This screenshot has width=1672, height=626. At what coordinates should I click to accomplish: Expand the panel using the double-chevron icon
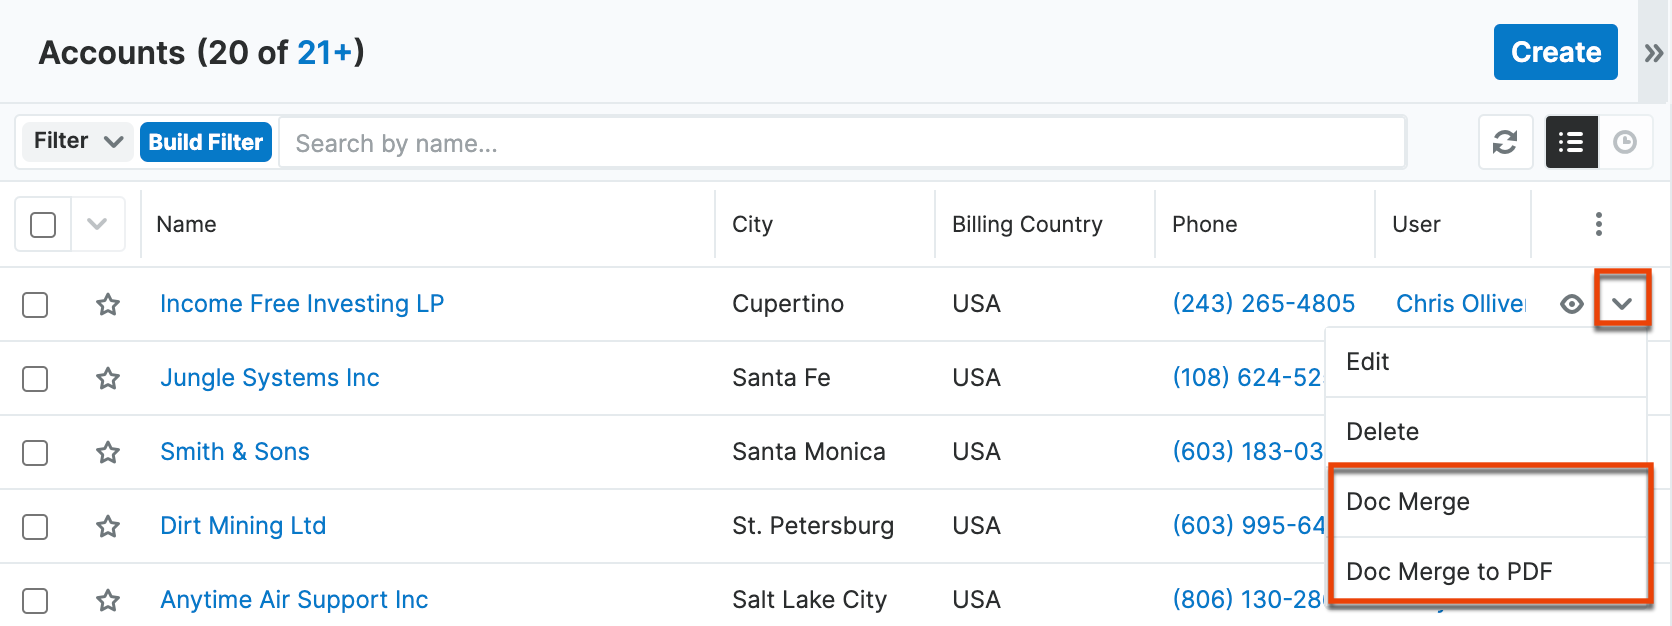pos(1653,52)
